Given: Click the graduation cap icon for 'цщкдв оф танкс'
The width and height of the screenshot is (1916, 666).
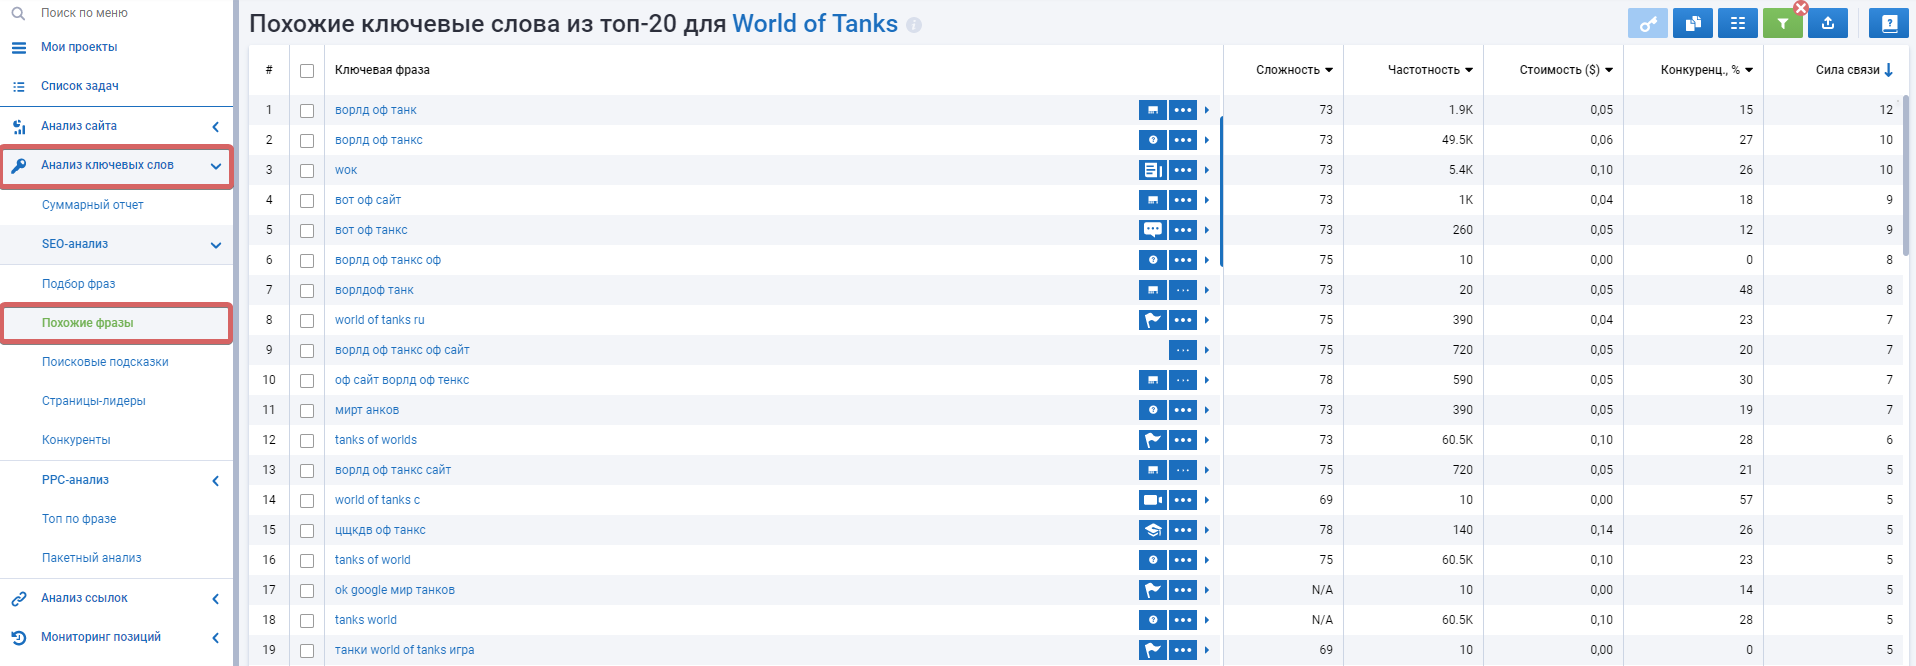Looking at the screenshot, I should coord(1152,530).
